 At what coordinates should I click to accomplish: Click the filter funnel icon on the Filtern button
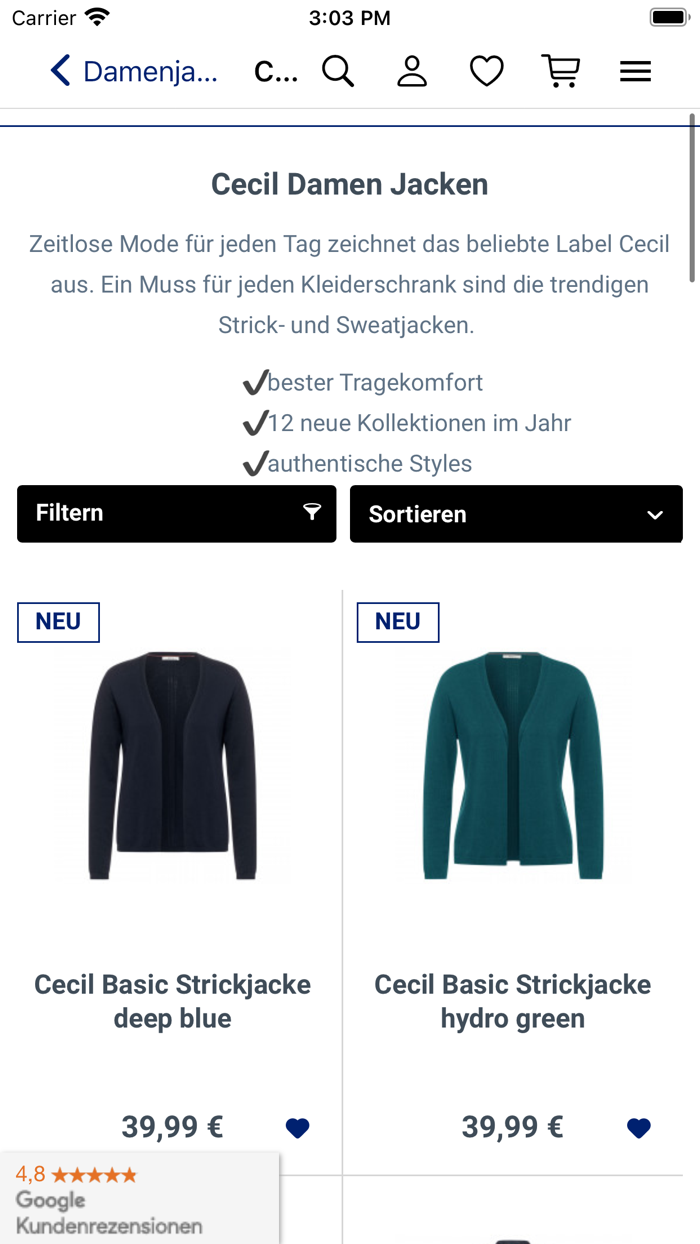(313, 513)
